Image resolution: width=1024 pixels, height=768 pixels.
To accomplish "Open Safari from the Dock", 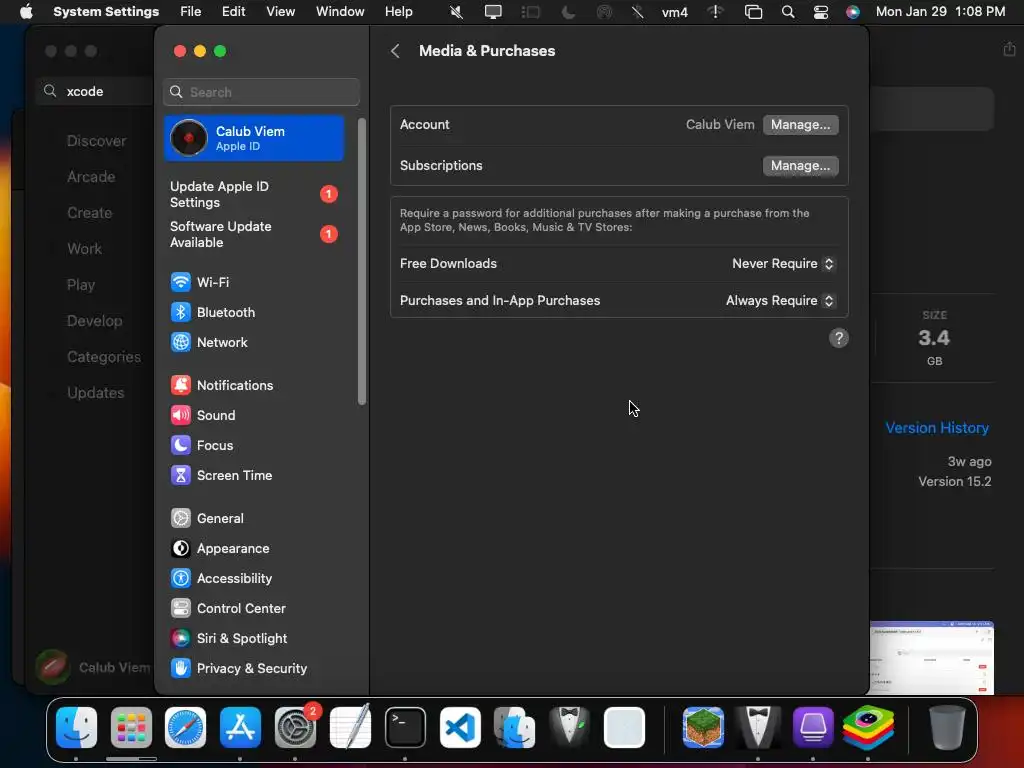I will pyautogui.click(x=185, y=728).
